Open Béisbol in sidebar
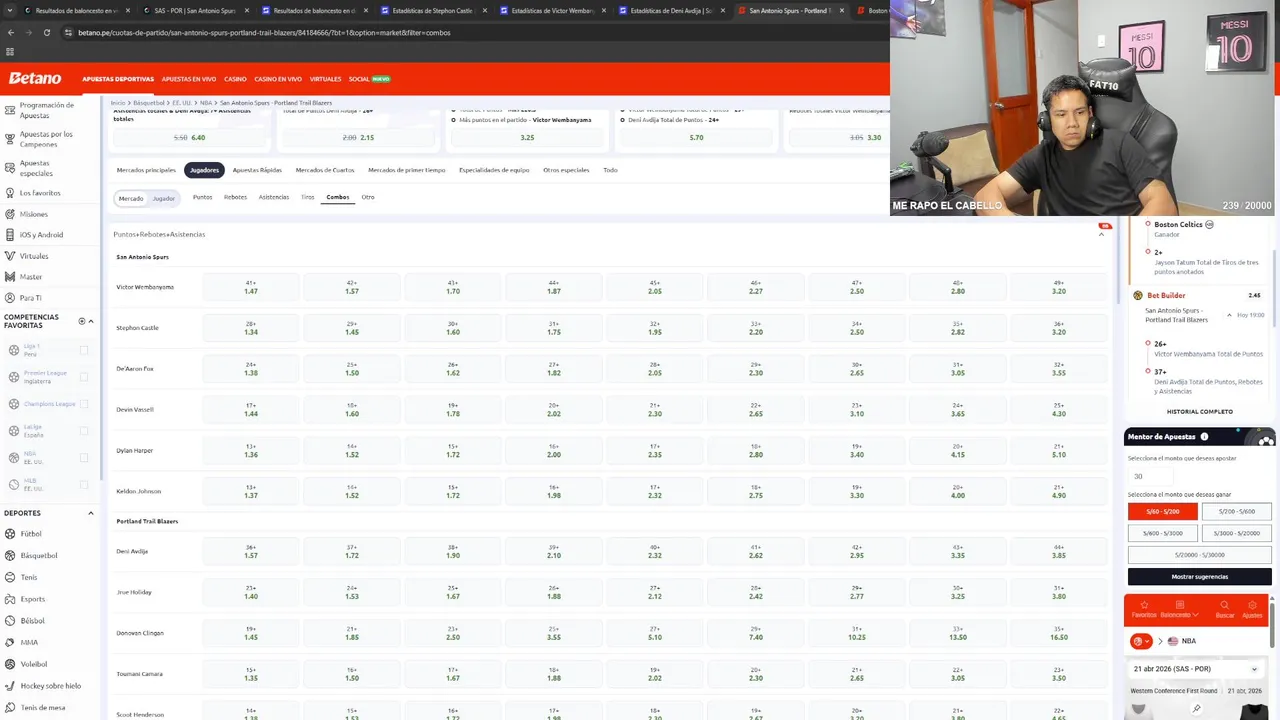Image resolution: width=1280 pixels, height=720 pixels. [x=32, y=621]
